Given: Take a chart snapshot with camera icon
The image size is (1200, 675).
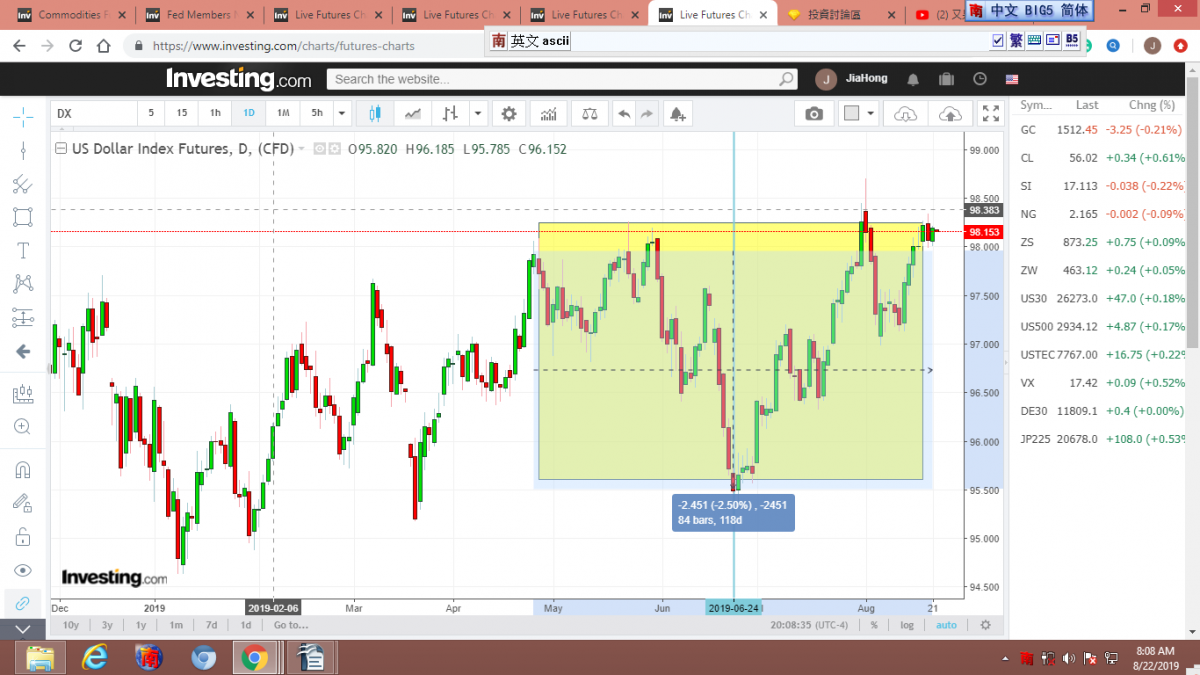Looking at the screenshot, I should point(814,114).
